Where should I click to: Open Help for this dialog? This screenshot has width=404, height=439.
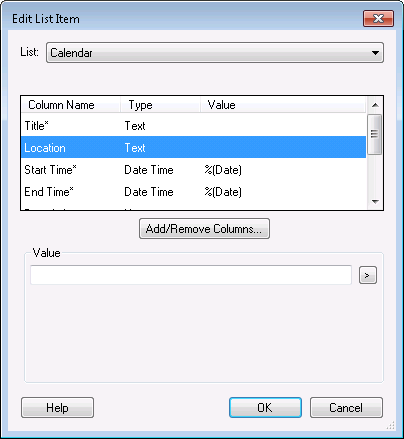[x=57, y=407]
